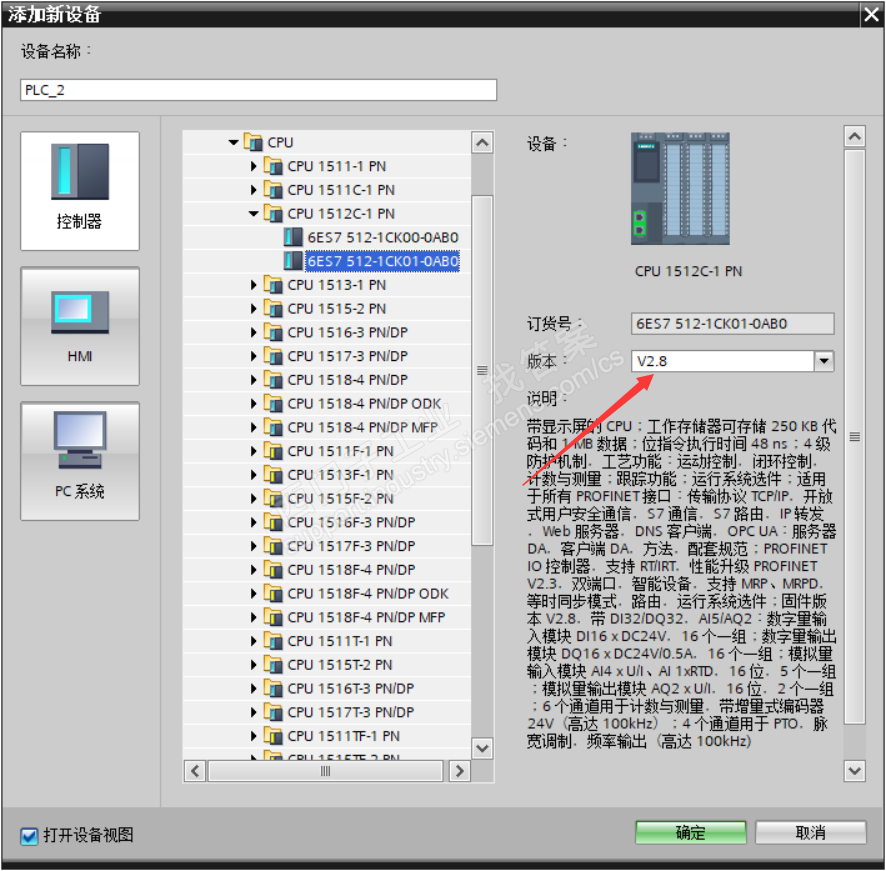
Task: Toggle the 打开设备视图 checkbox
Action: [x=29, y=836]
